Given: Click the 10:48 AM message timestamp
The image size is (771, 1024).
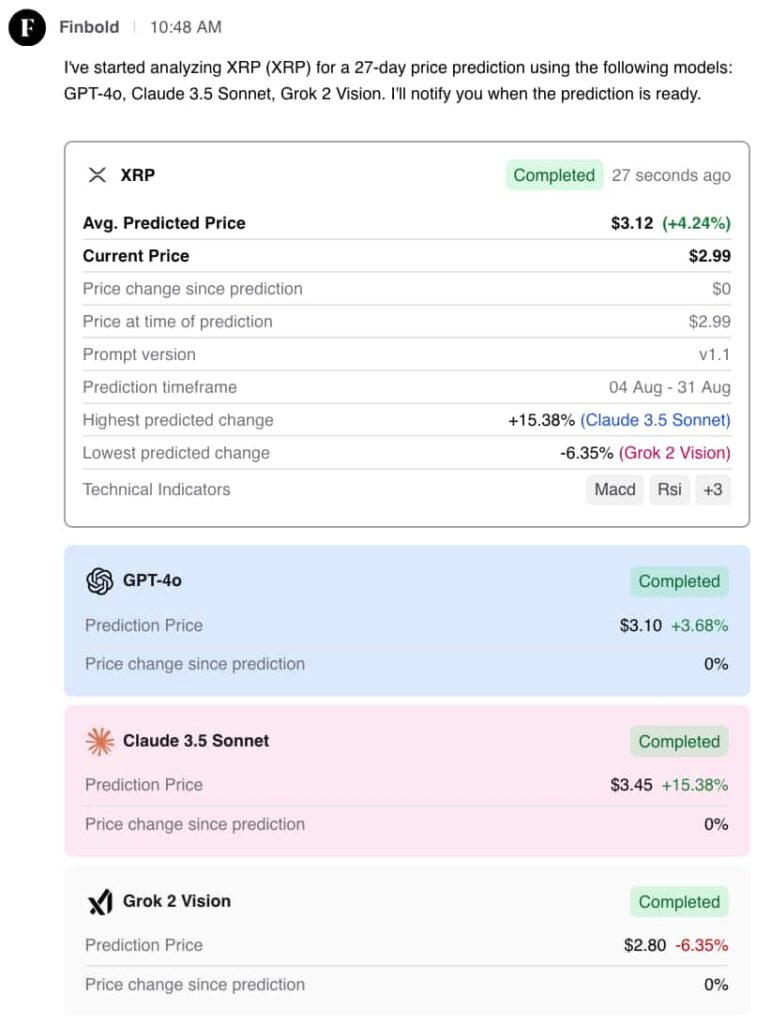Looking at the screenshot, I should 186,27.
